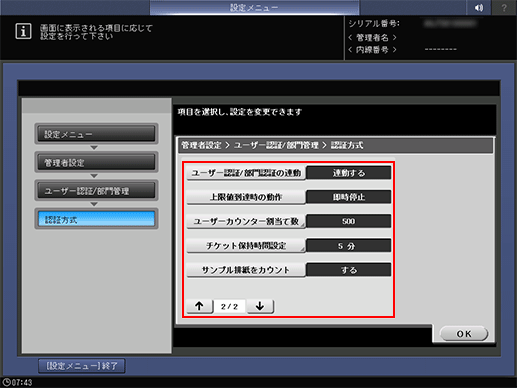517x388 pixels.
Task: Click the 07:43 time display
Action: pos(22,382)
